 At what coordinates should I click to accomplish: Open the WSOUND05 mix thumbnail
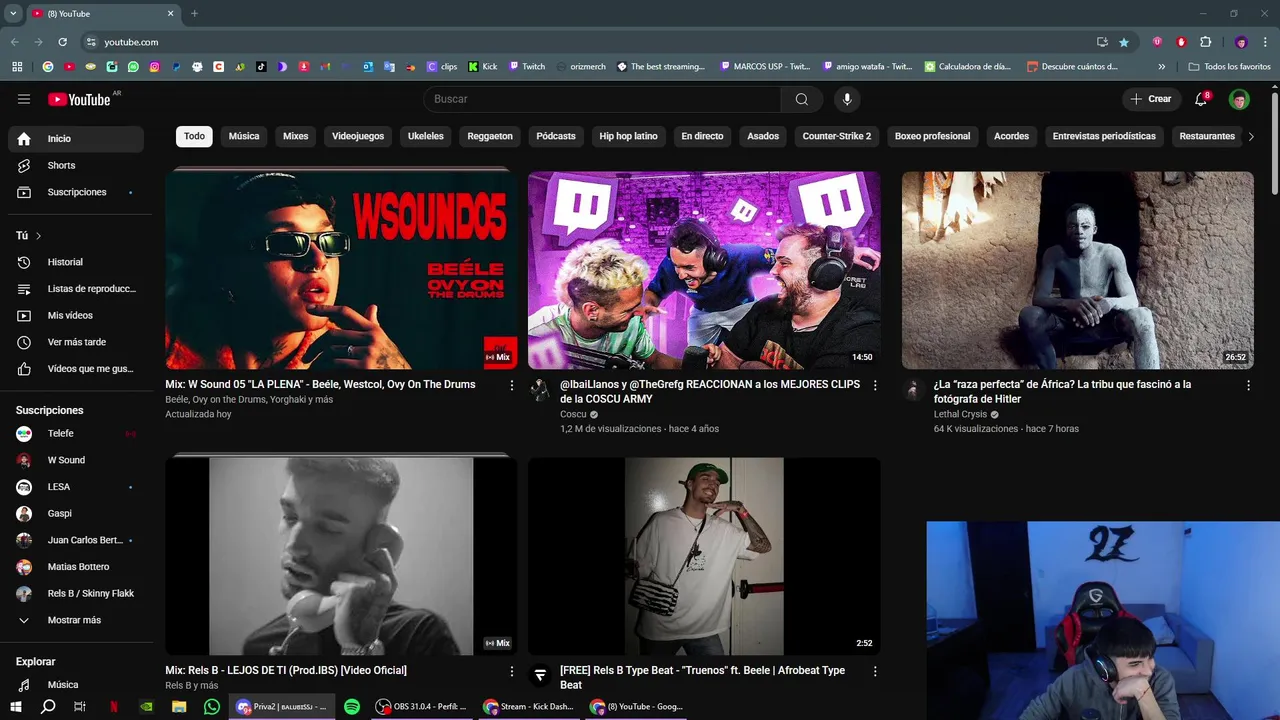[x=341, y=270]
